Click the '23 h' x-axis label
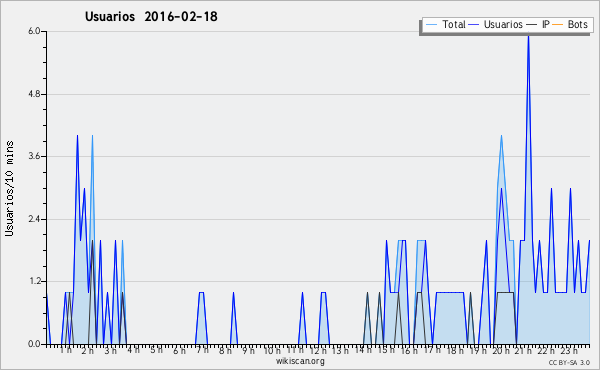 (569, 351)
